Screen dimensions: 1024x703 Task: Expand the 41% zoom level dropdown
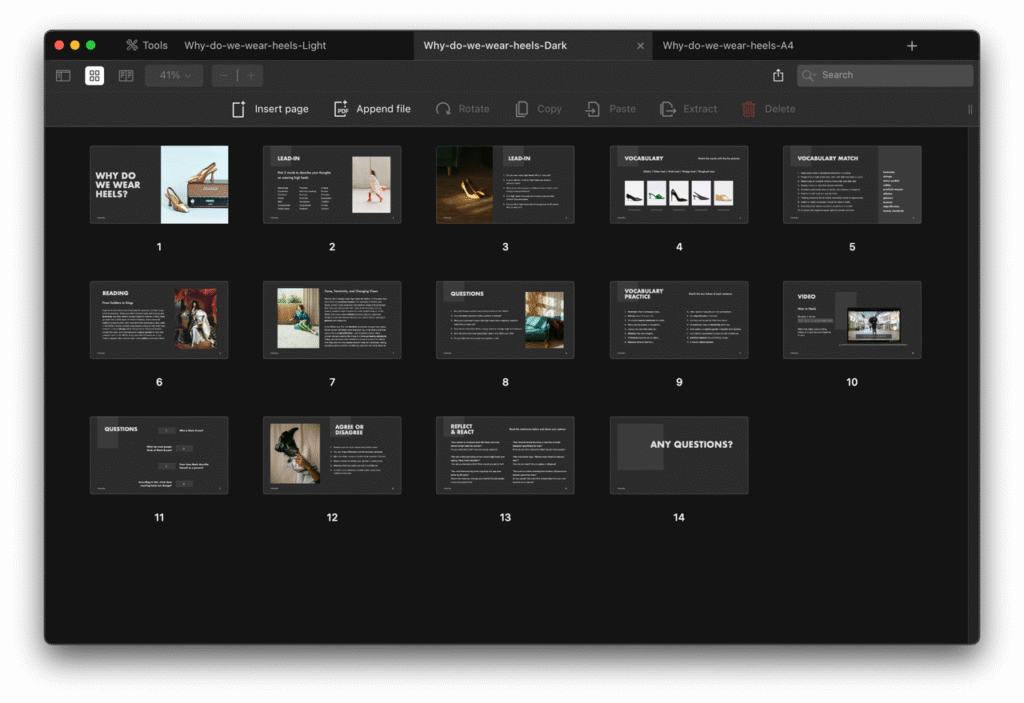[175, 75]
